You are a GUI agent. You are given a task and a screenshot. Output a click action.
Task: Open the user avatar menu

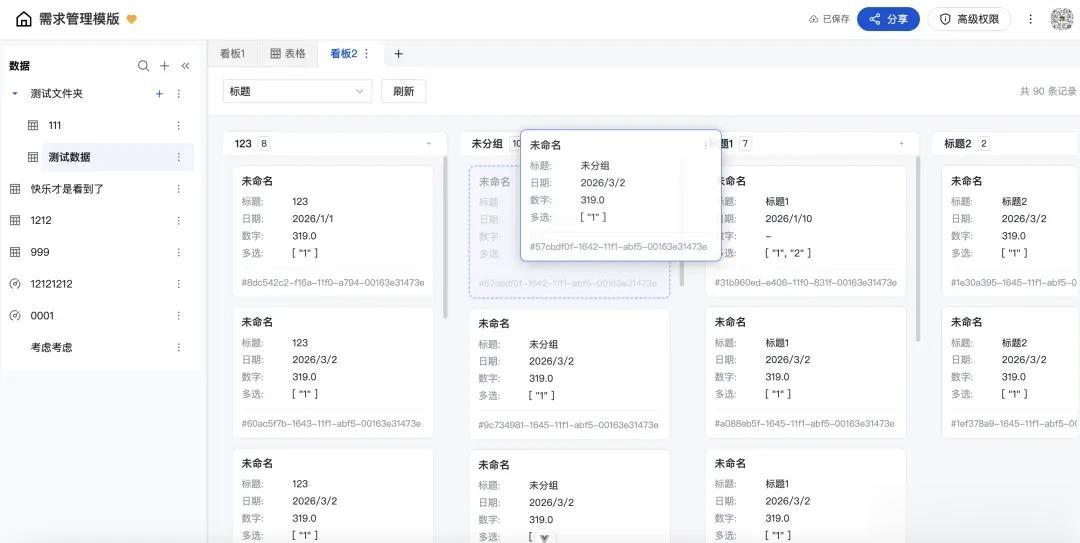pos(1063,19)
